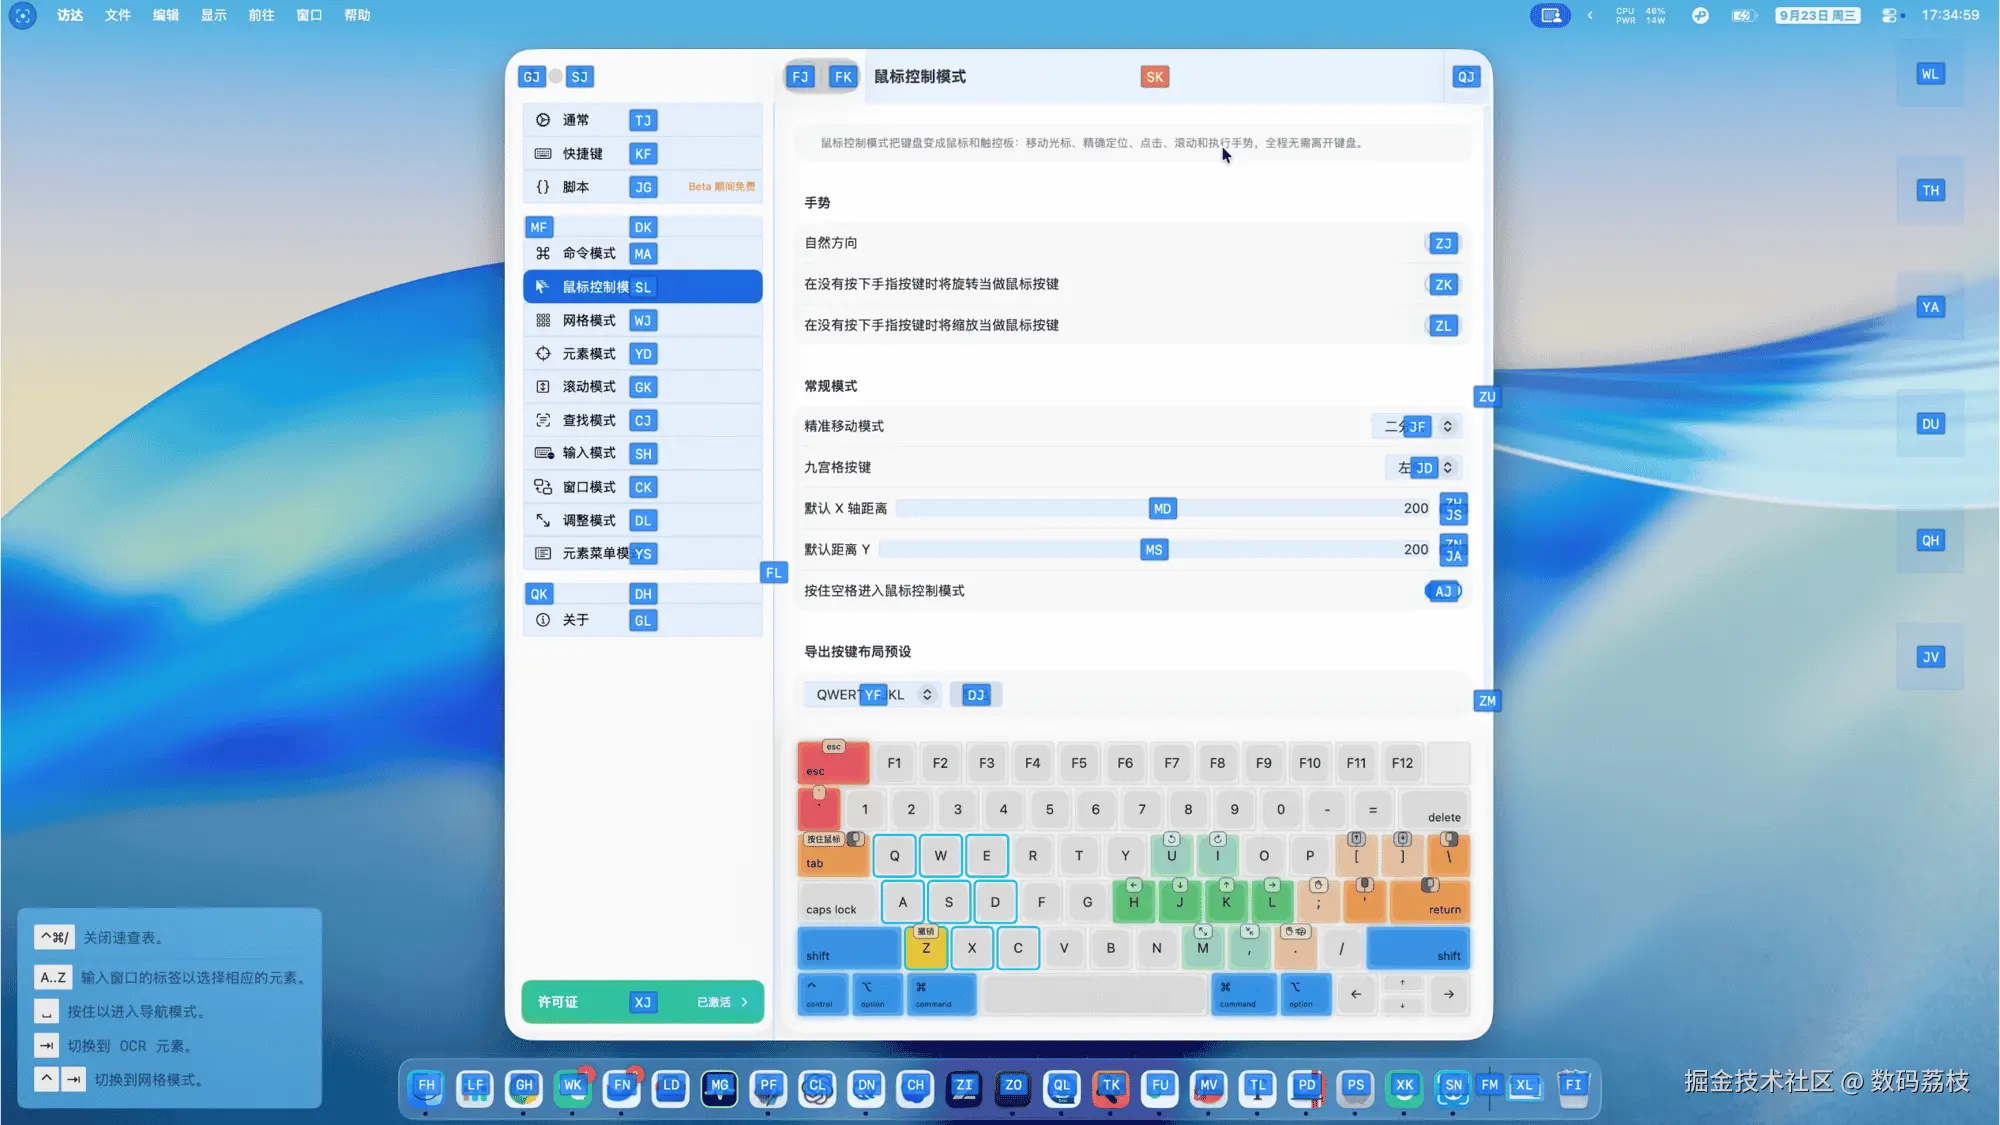
Task: Select 调整模式 in the sidebar
Action: pos(642,520)
